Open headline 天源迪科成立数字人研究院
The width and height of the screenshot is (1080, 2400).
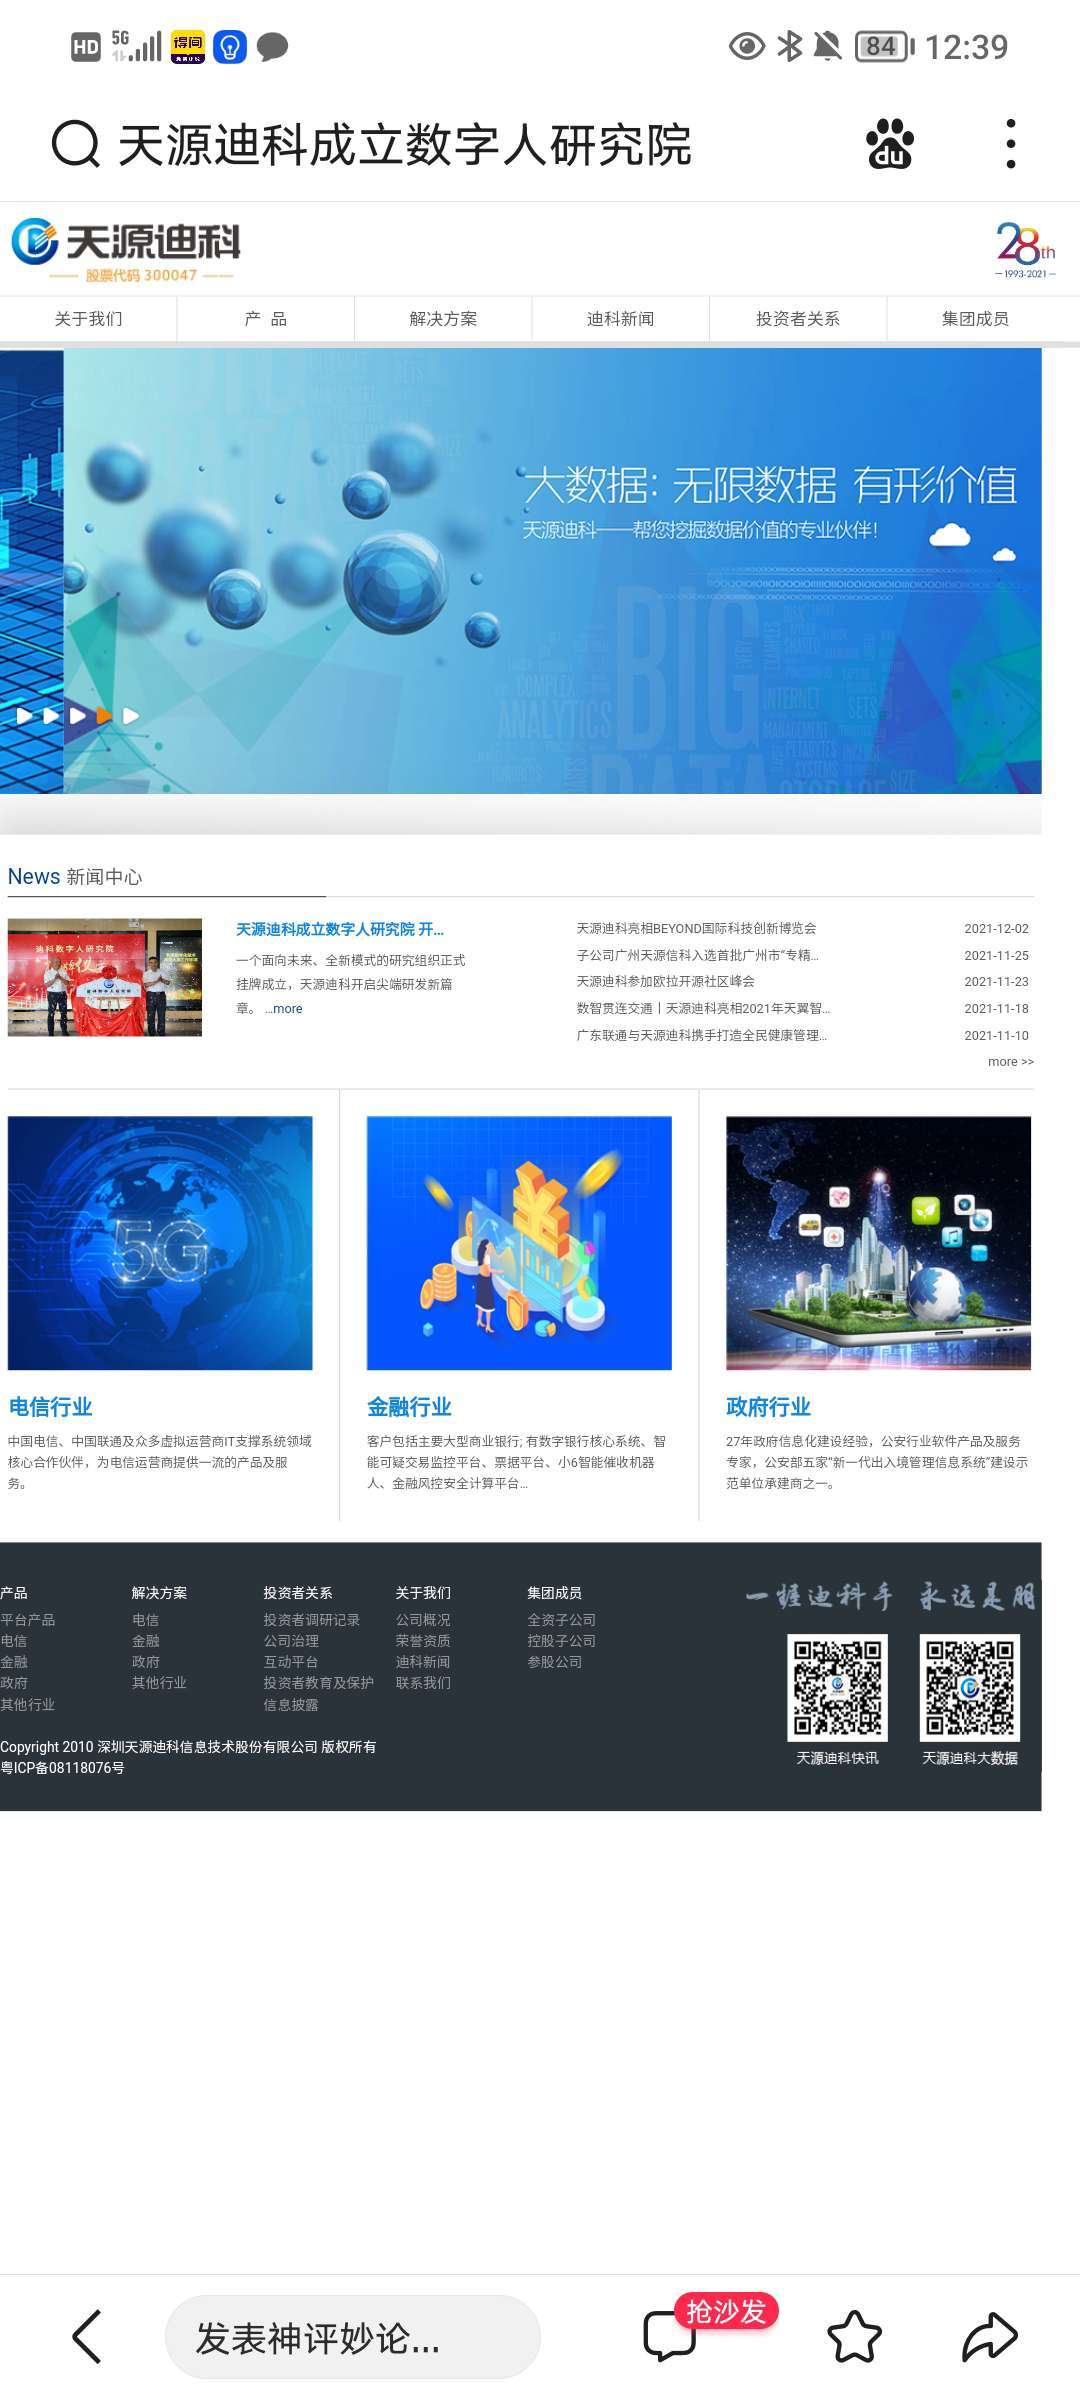click(x=340, y=929)
